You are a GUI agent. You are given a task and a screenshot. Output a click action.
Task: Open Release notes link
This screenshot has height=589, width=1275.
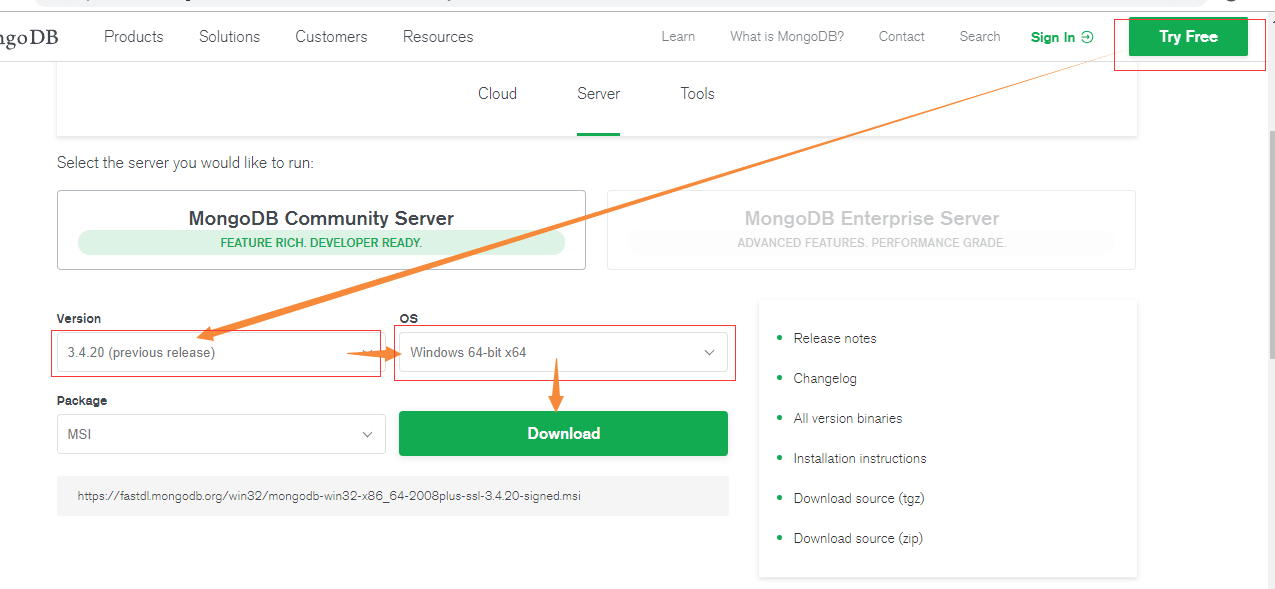(835, 338)
